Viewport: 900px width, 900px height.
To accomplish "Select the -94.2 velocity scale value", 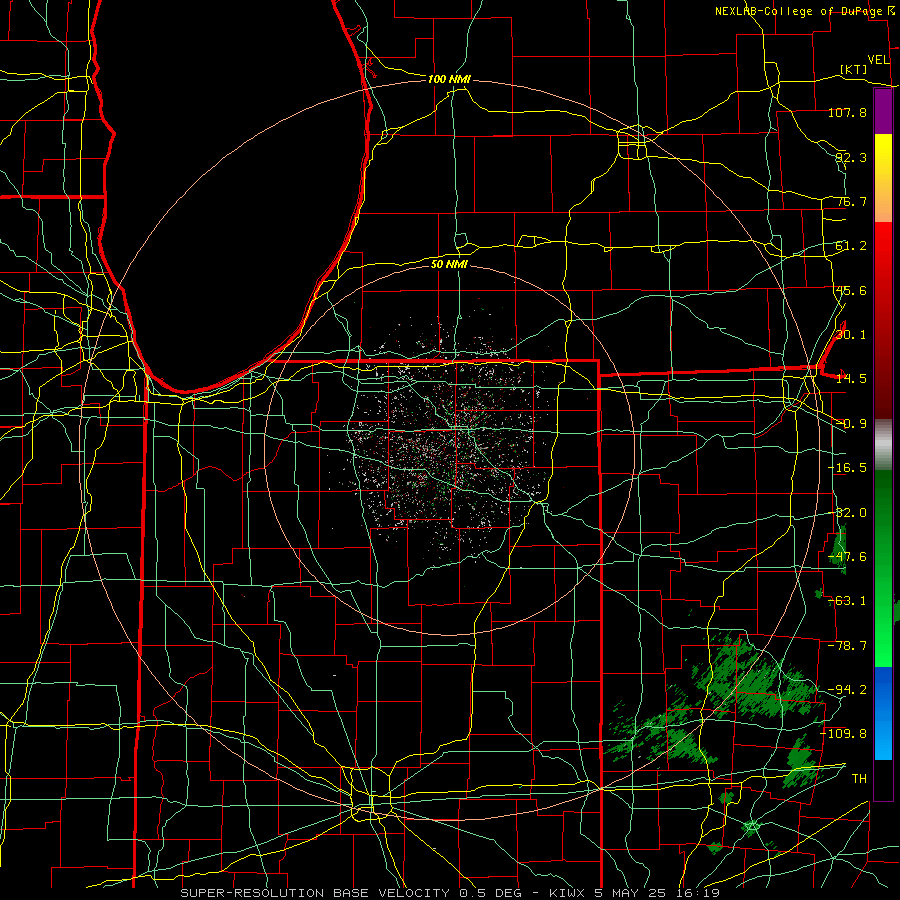I will [847, 689].
